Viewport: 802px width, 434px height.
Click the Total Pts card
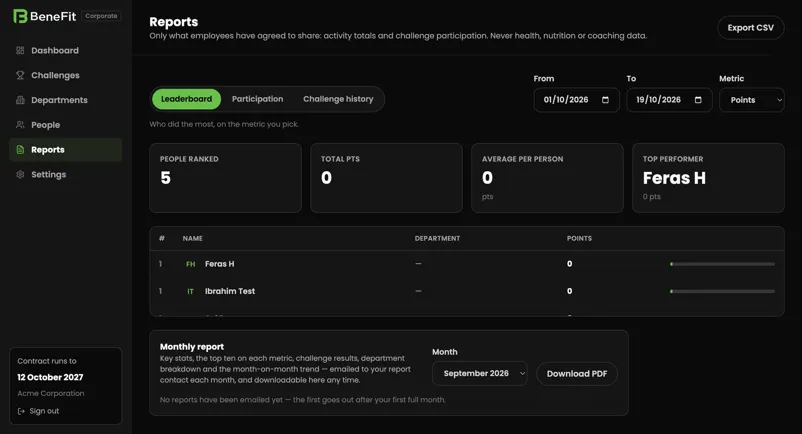386,178
